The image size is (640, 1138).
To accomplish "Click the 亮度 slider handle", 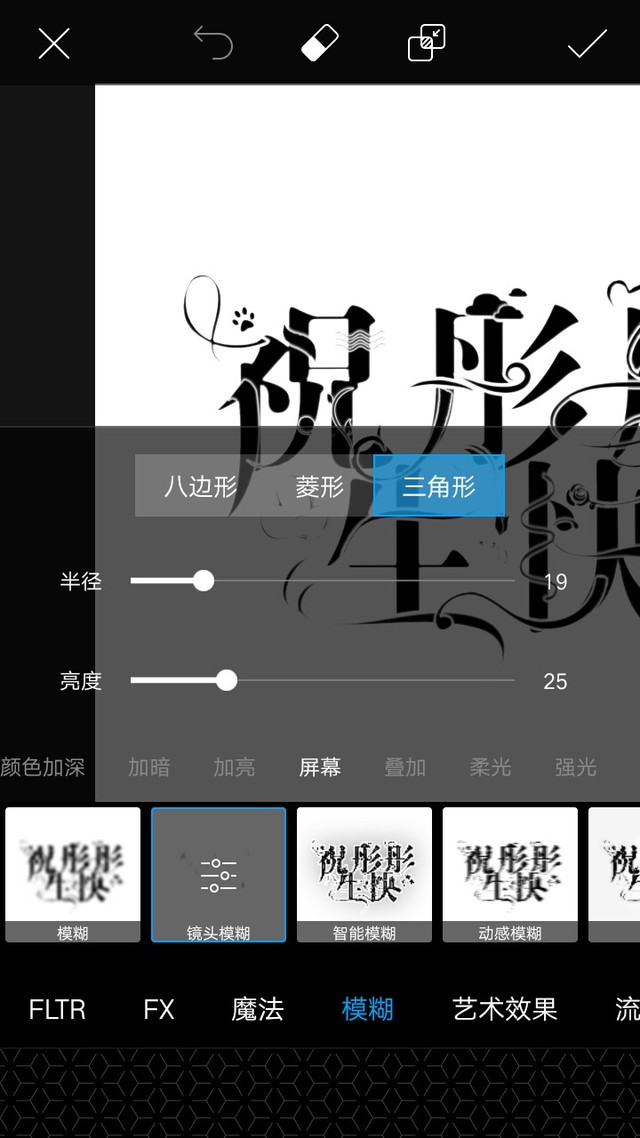I will point(227,681).
